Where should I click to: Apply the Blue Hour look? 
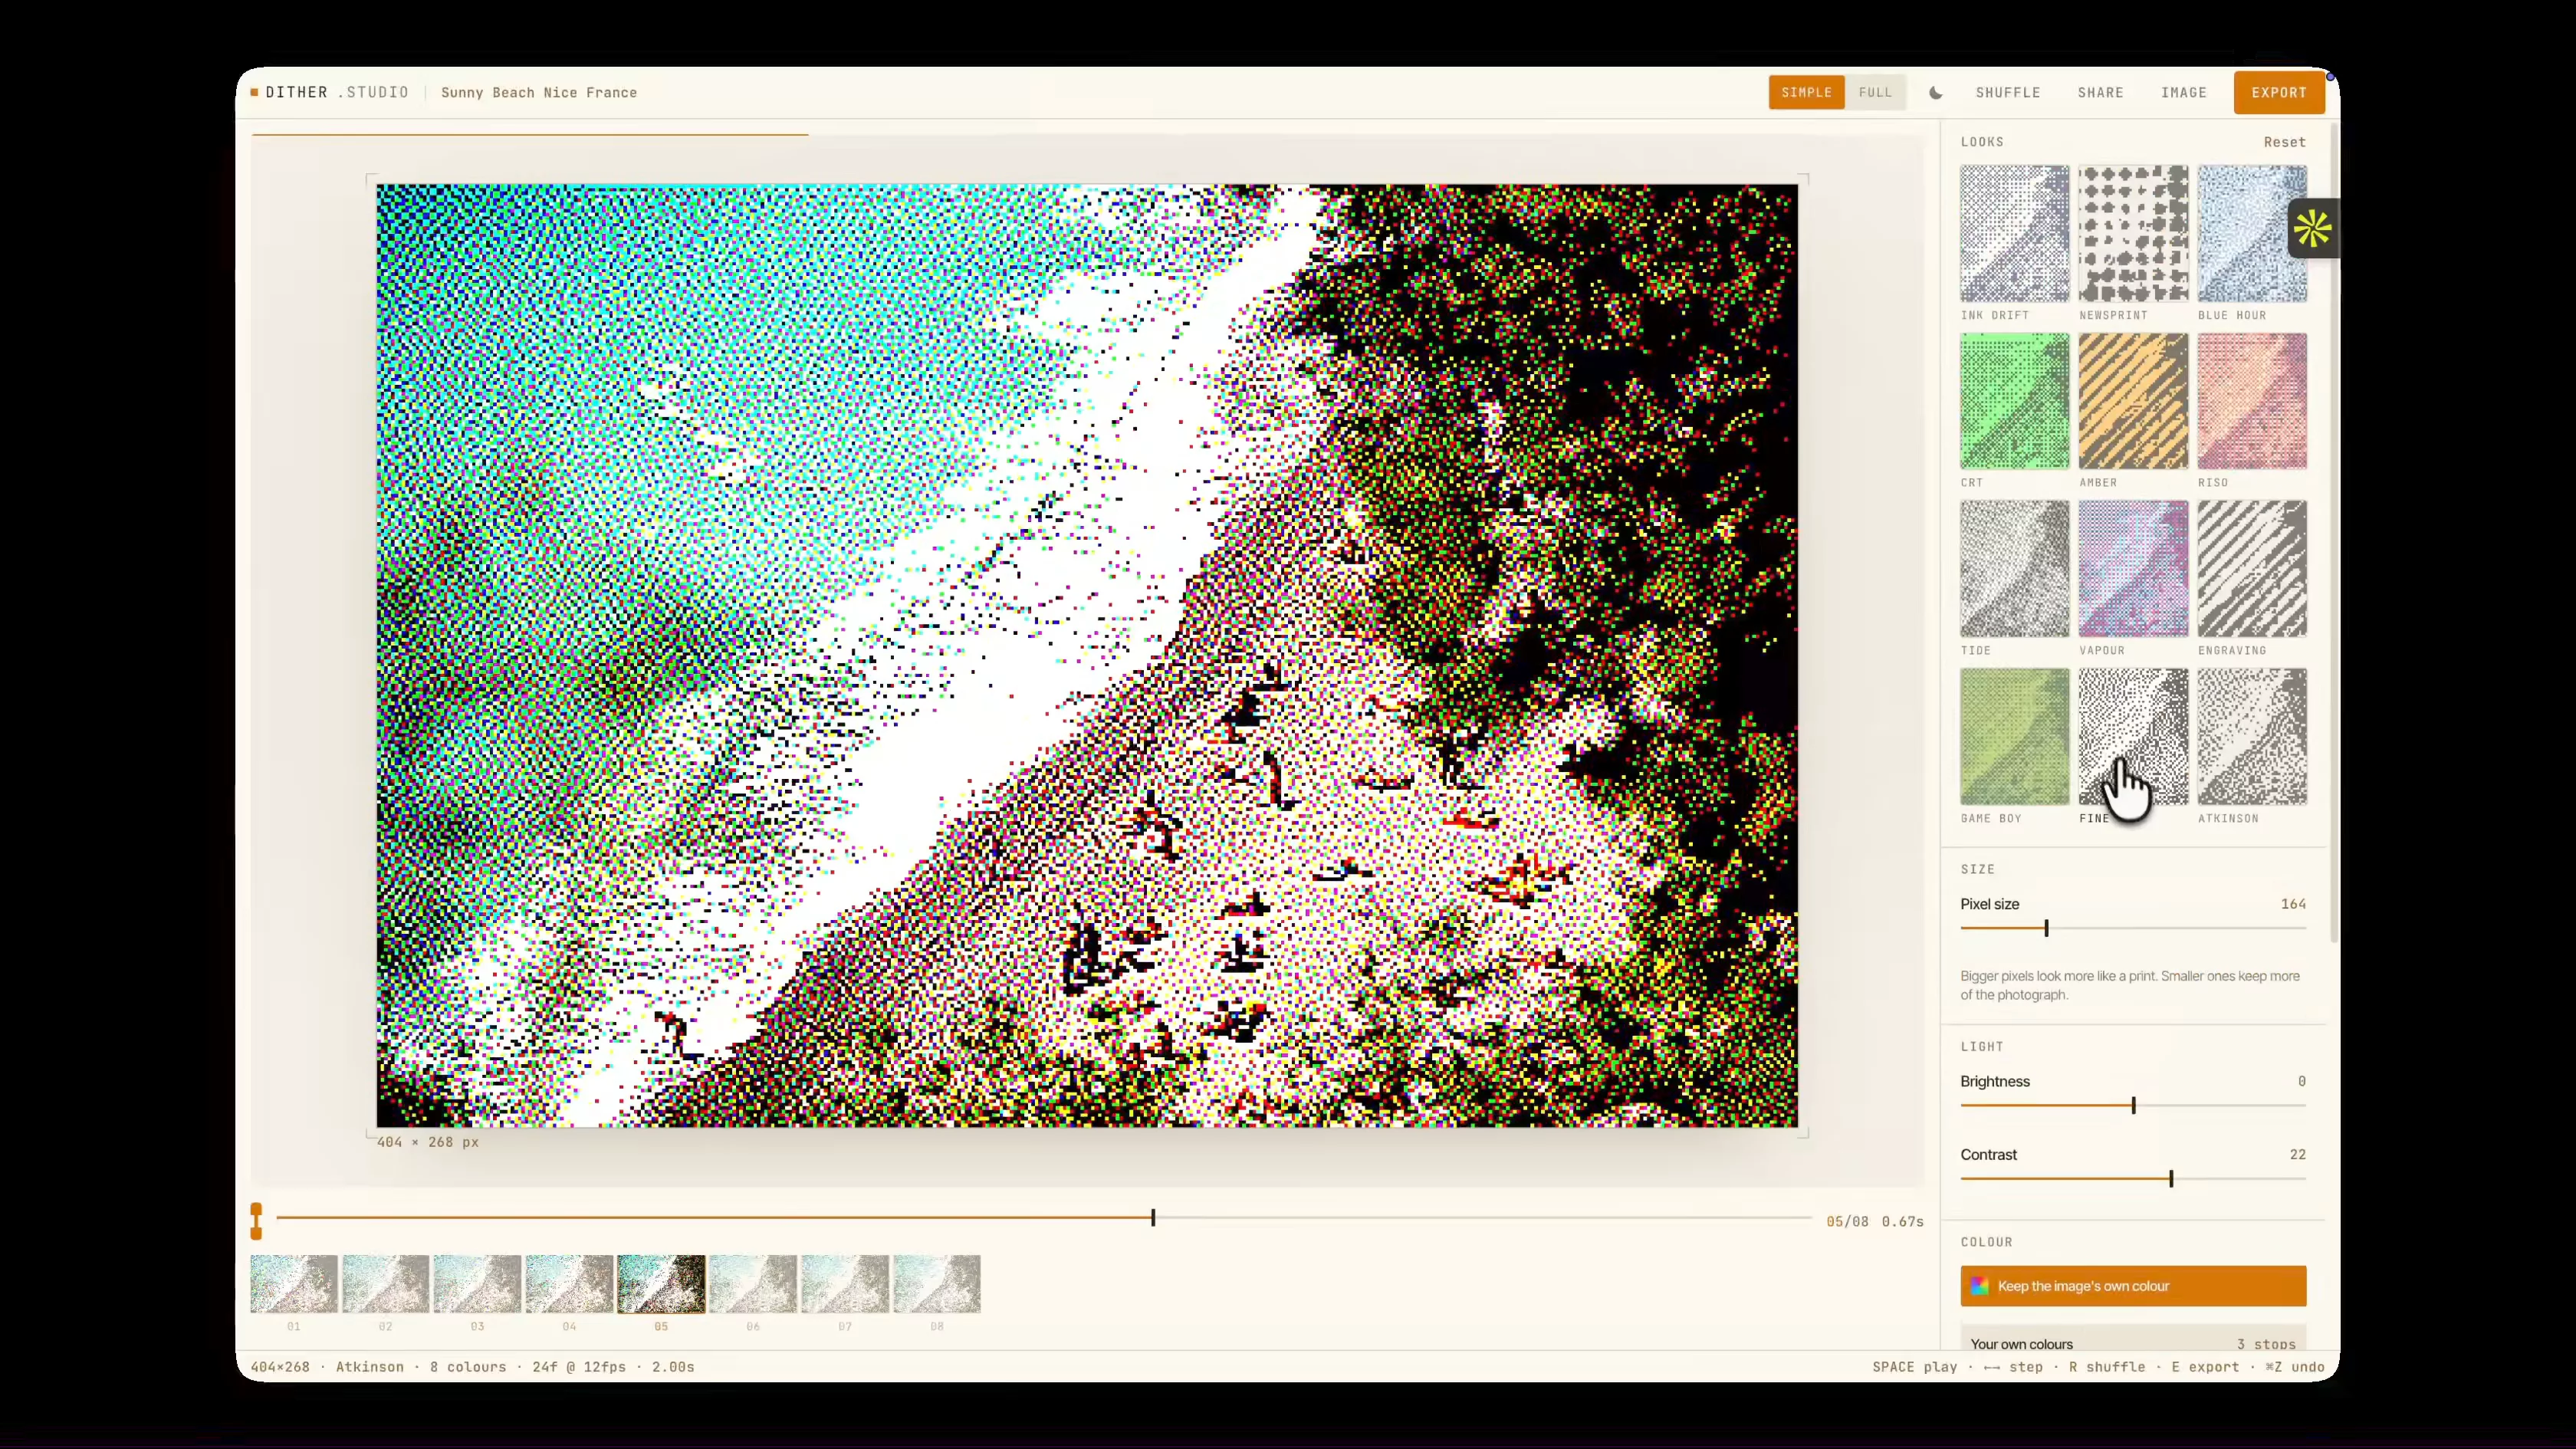pos(2252,234)
